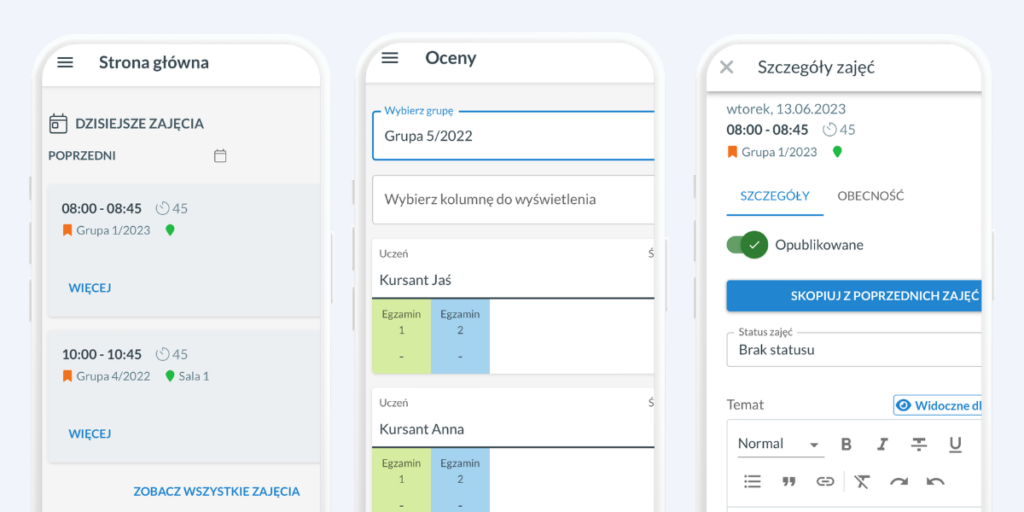Open the Wybierz grupę dropdown

pos(513,136)
